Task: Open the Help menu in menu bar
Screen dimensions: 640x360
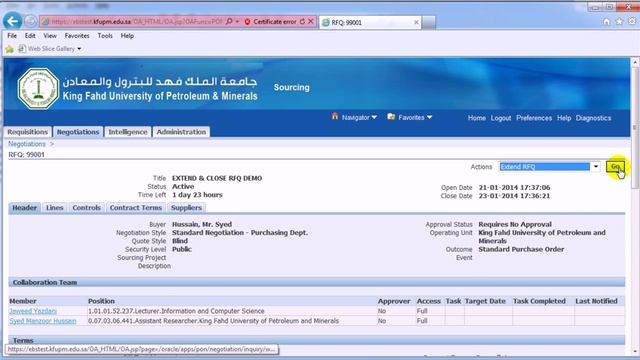Action: click(x=127, y=36)
